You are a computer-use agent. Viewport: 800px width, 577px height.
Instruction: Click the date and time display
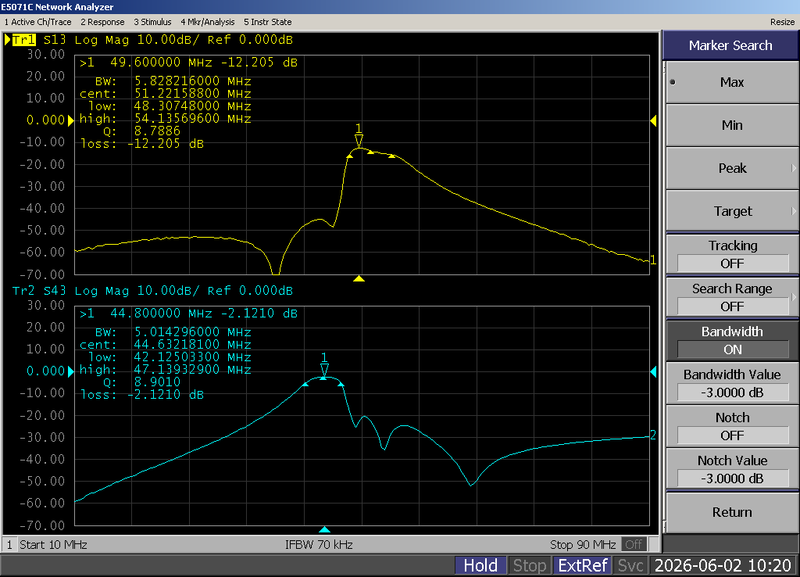point(722,565)
